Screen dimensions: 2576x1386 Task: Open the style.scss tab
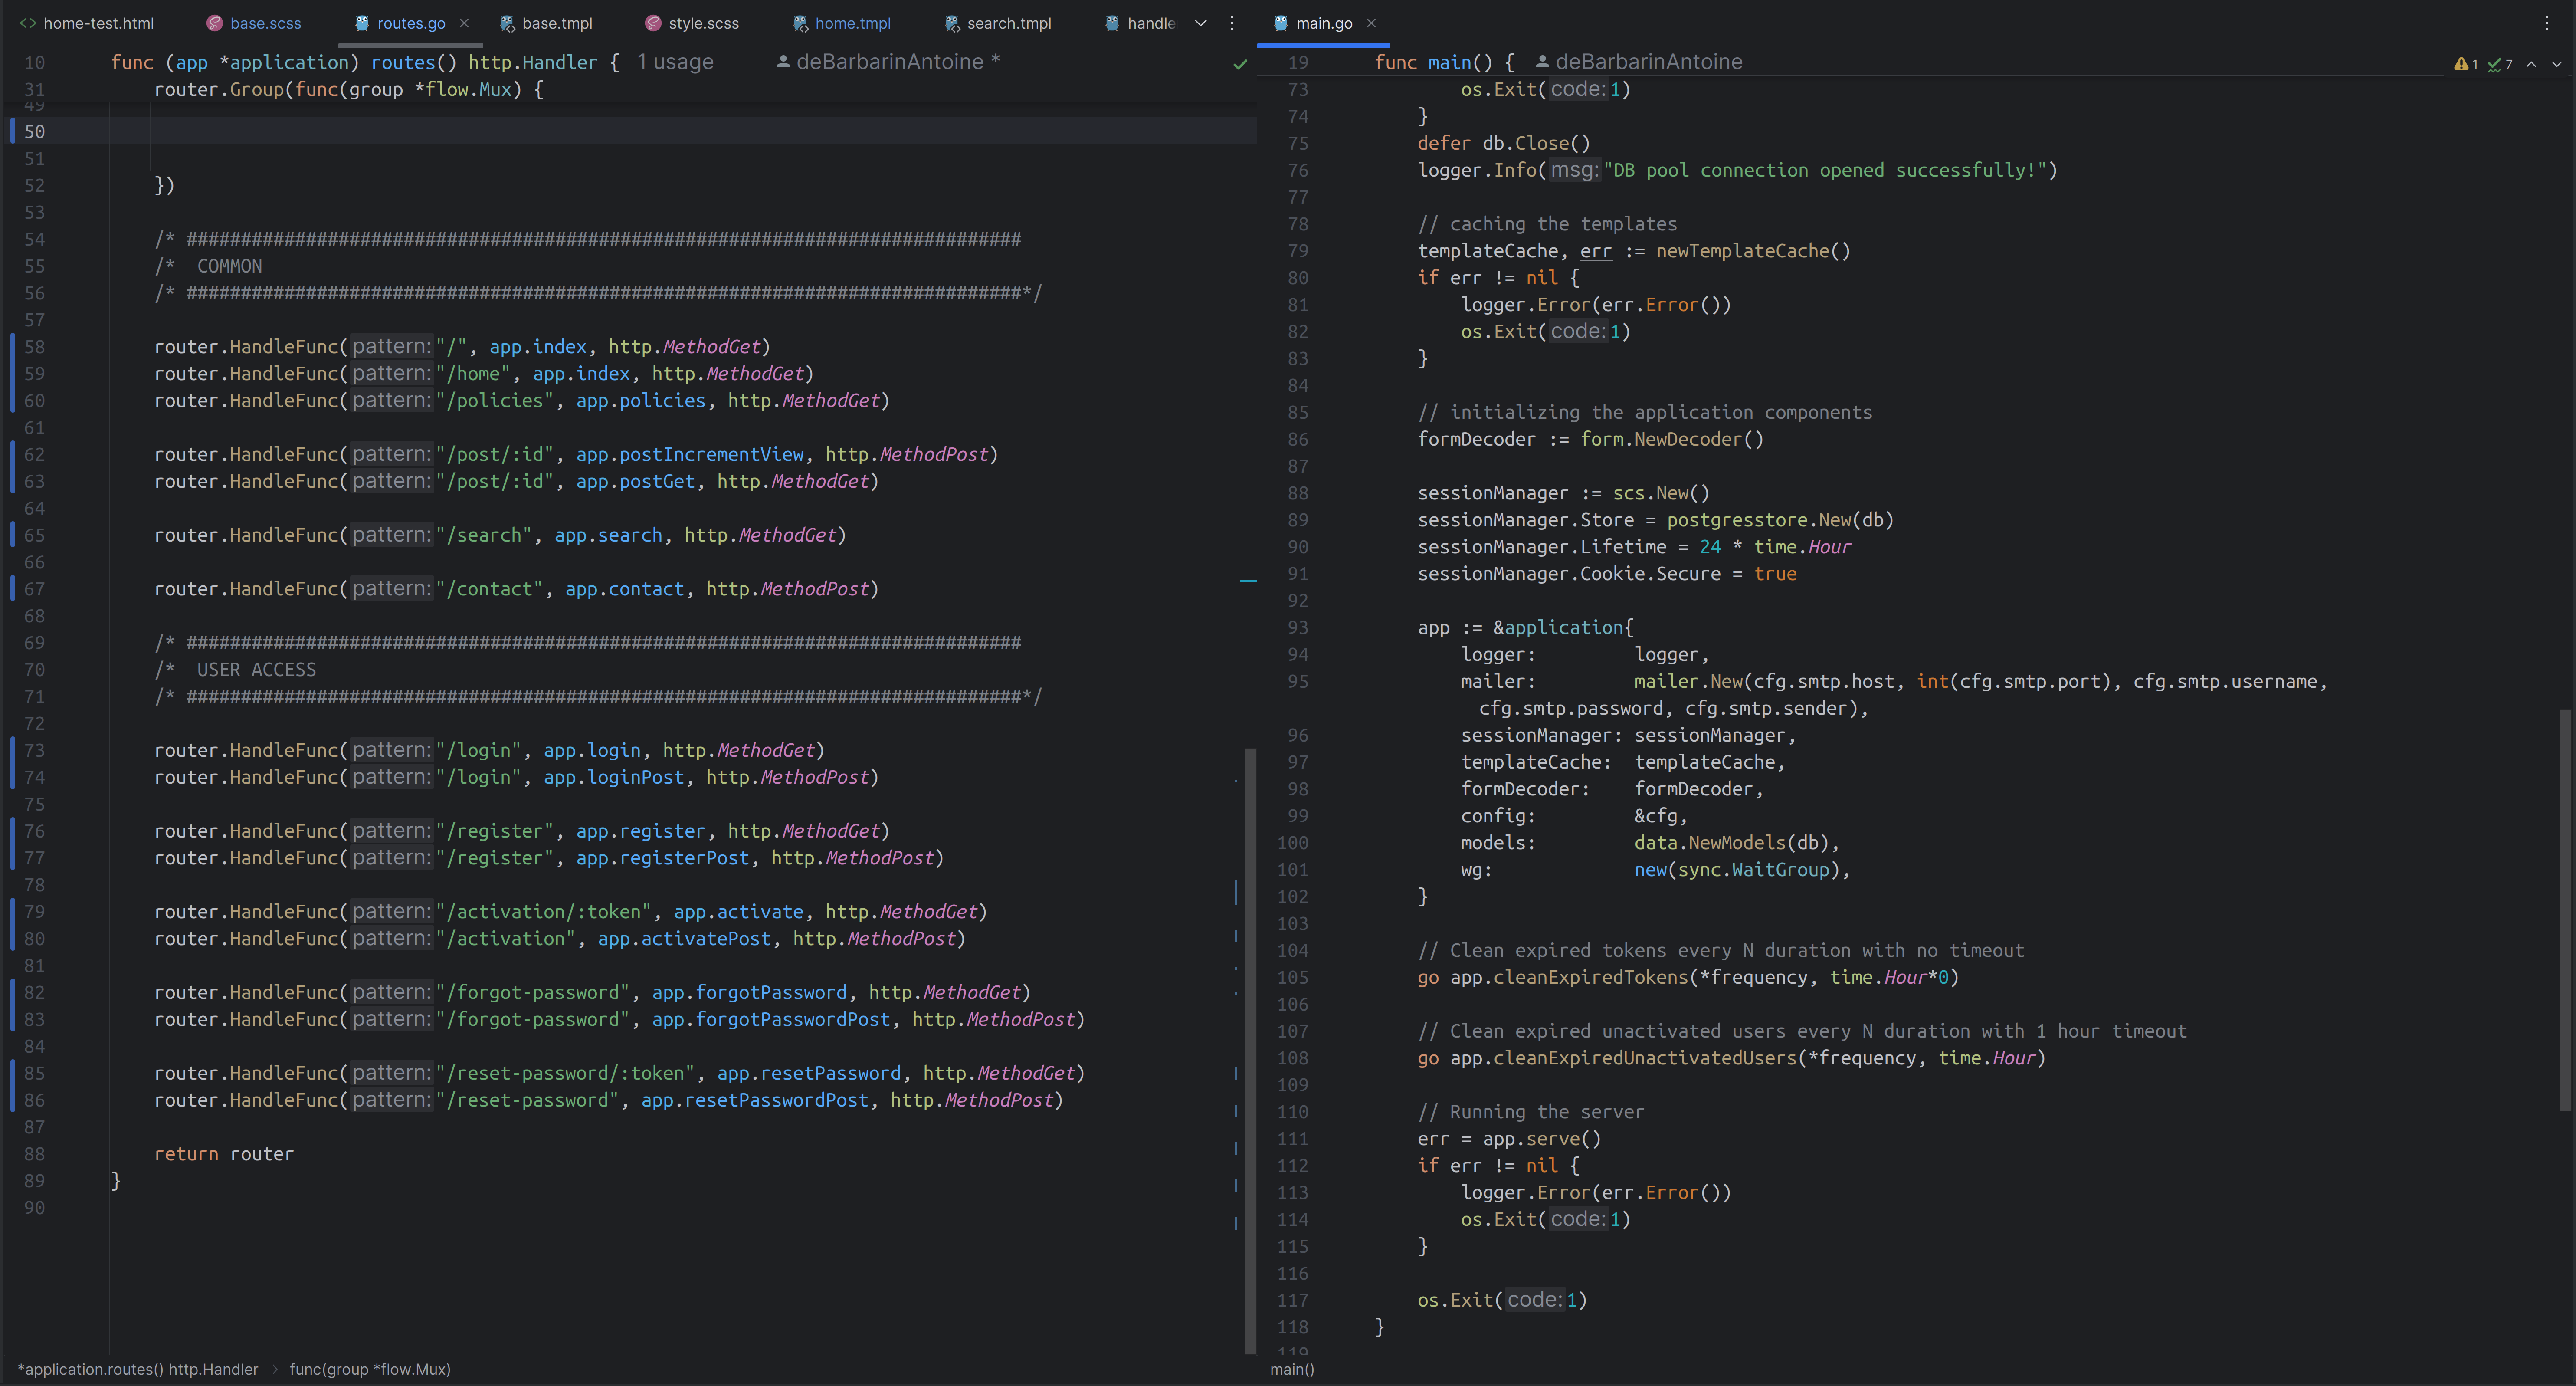692,23
